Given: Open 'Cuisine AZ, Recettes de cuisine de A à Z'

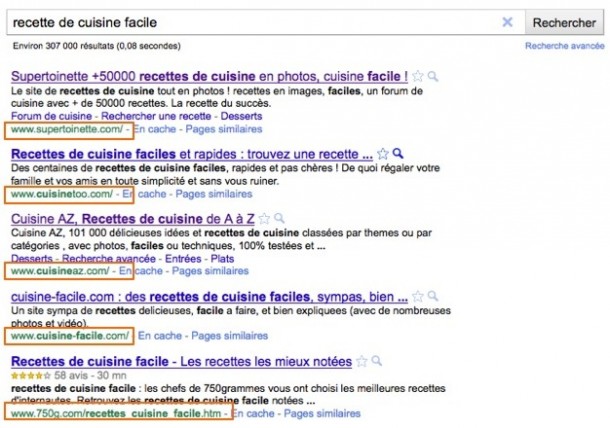Looking at the screenshot, I should click(x=133, y=219).
